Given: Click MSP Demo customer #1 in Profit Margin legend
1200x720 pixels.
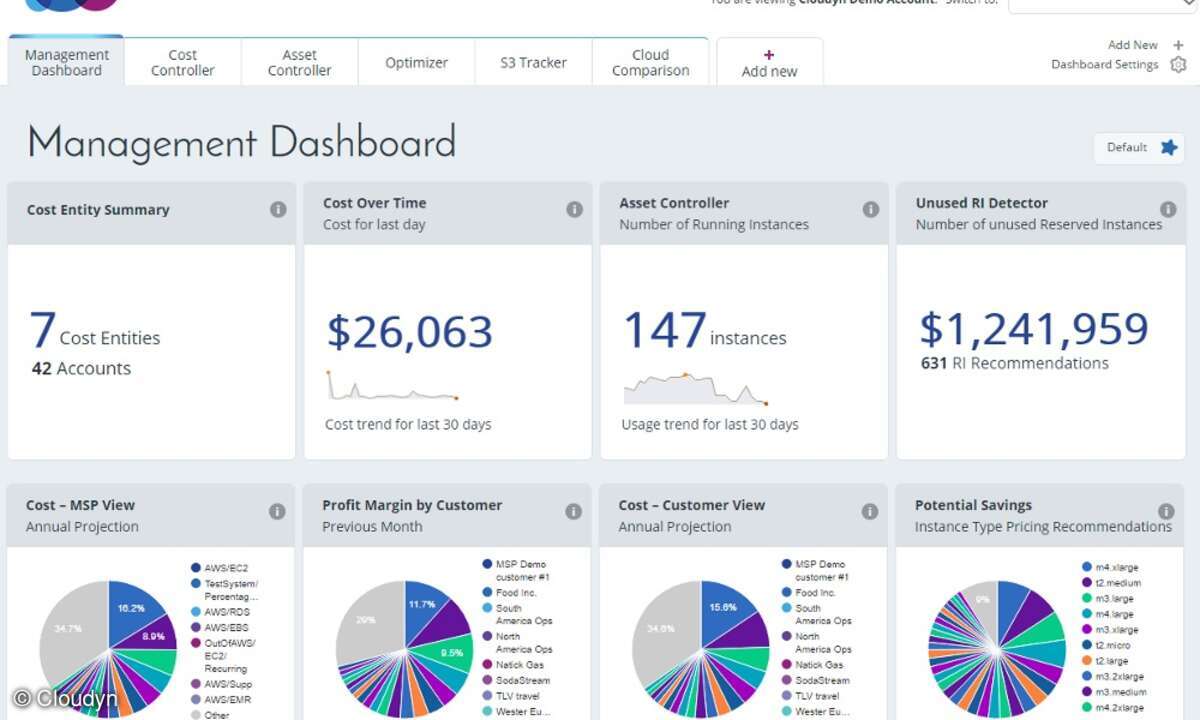Looking at the screenshot, I should [516, 570].
